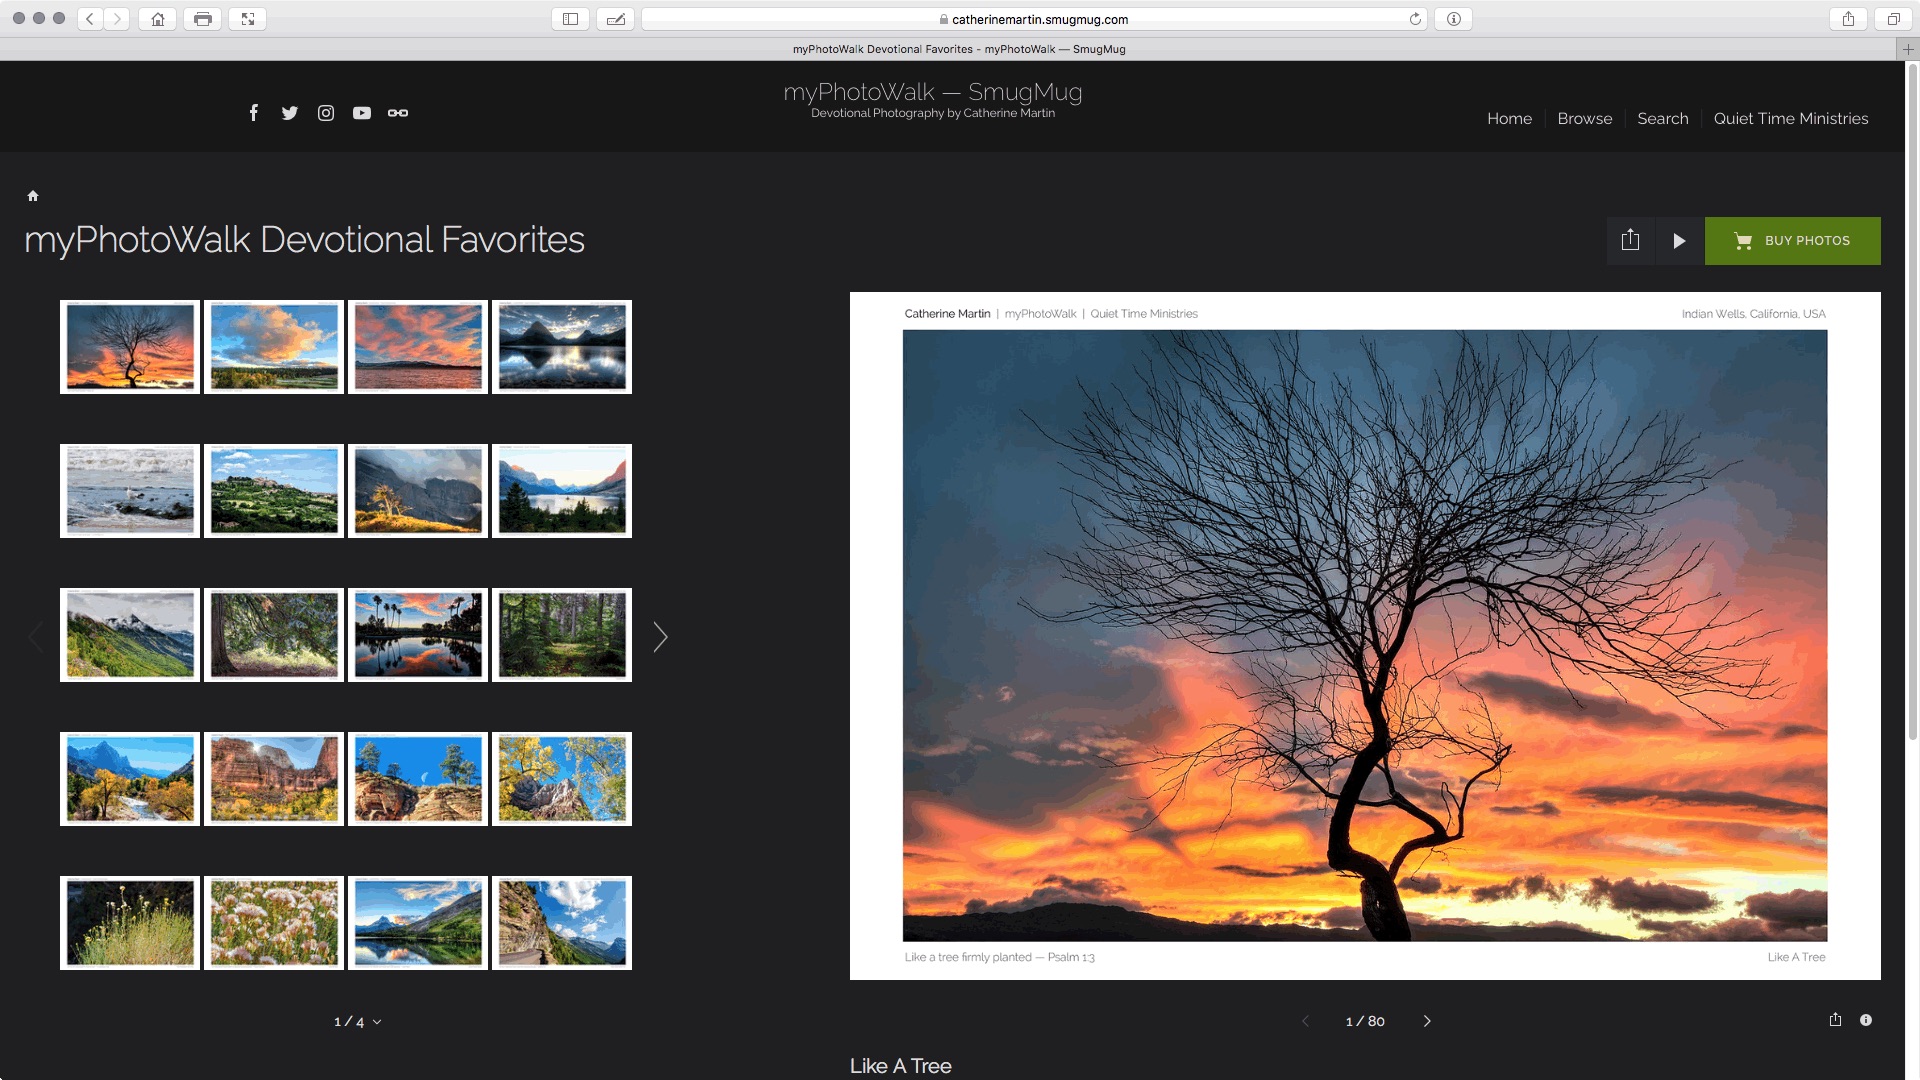Select the gray ocean waves thumbnail
This screenshot has height=1080, width=1920.
pos(130,491)
